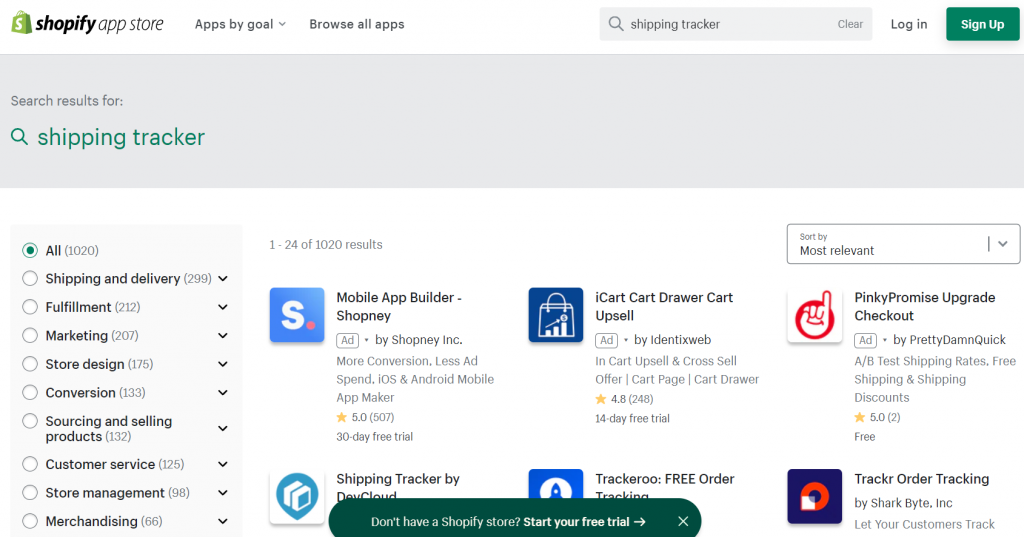Screen dimensions: 1024x537
Task: Expand the Conversion category chevron
Action: [223, 393]
